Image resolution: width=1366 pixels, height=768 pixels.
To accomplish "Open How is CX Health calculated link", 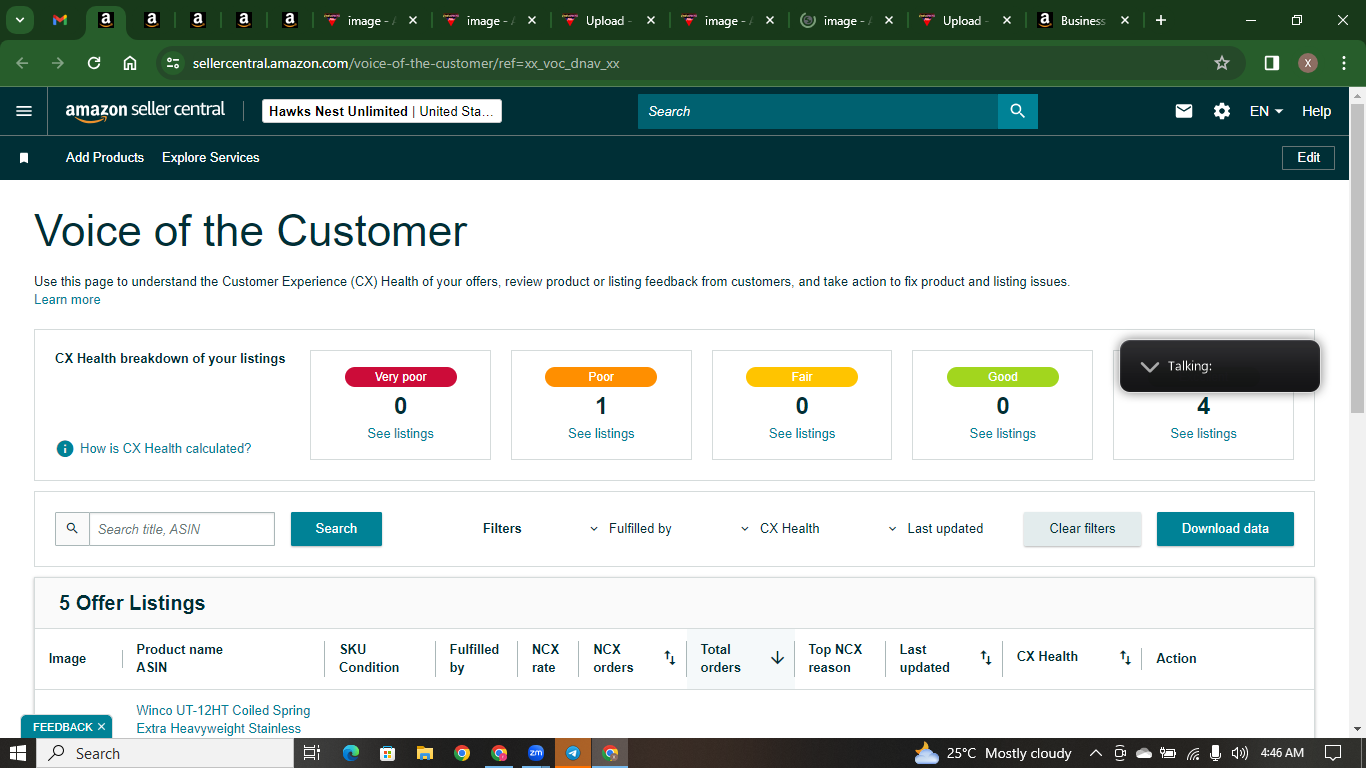I will [166, 449].
